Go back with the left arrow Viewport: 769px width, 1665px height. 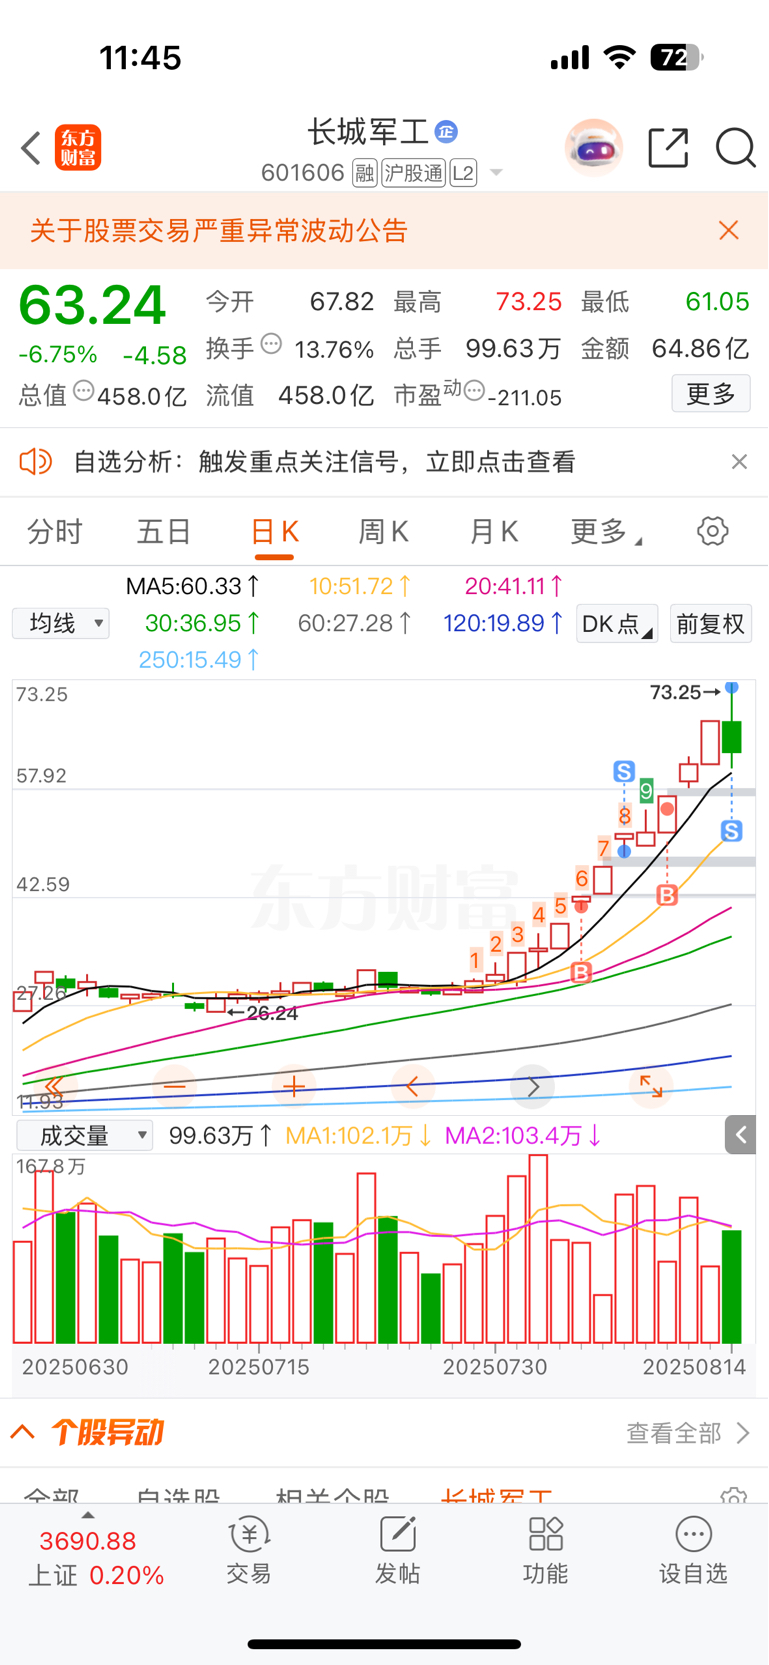pos(31,148)
